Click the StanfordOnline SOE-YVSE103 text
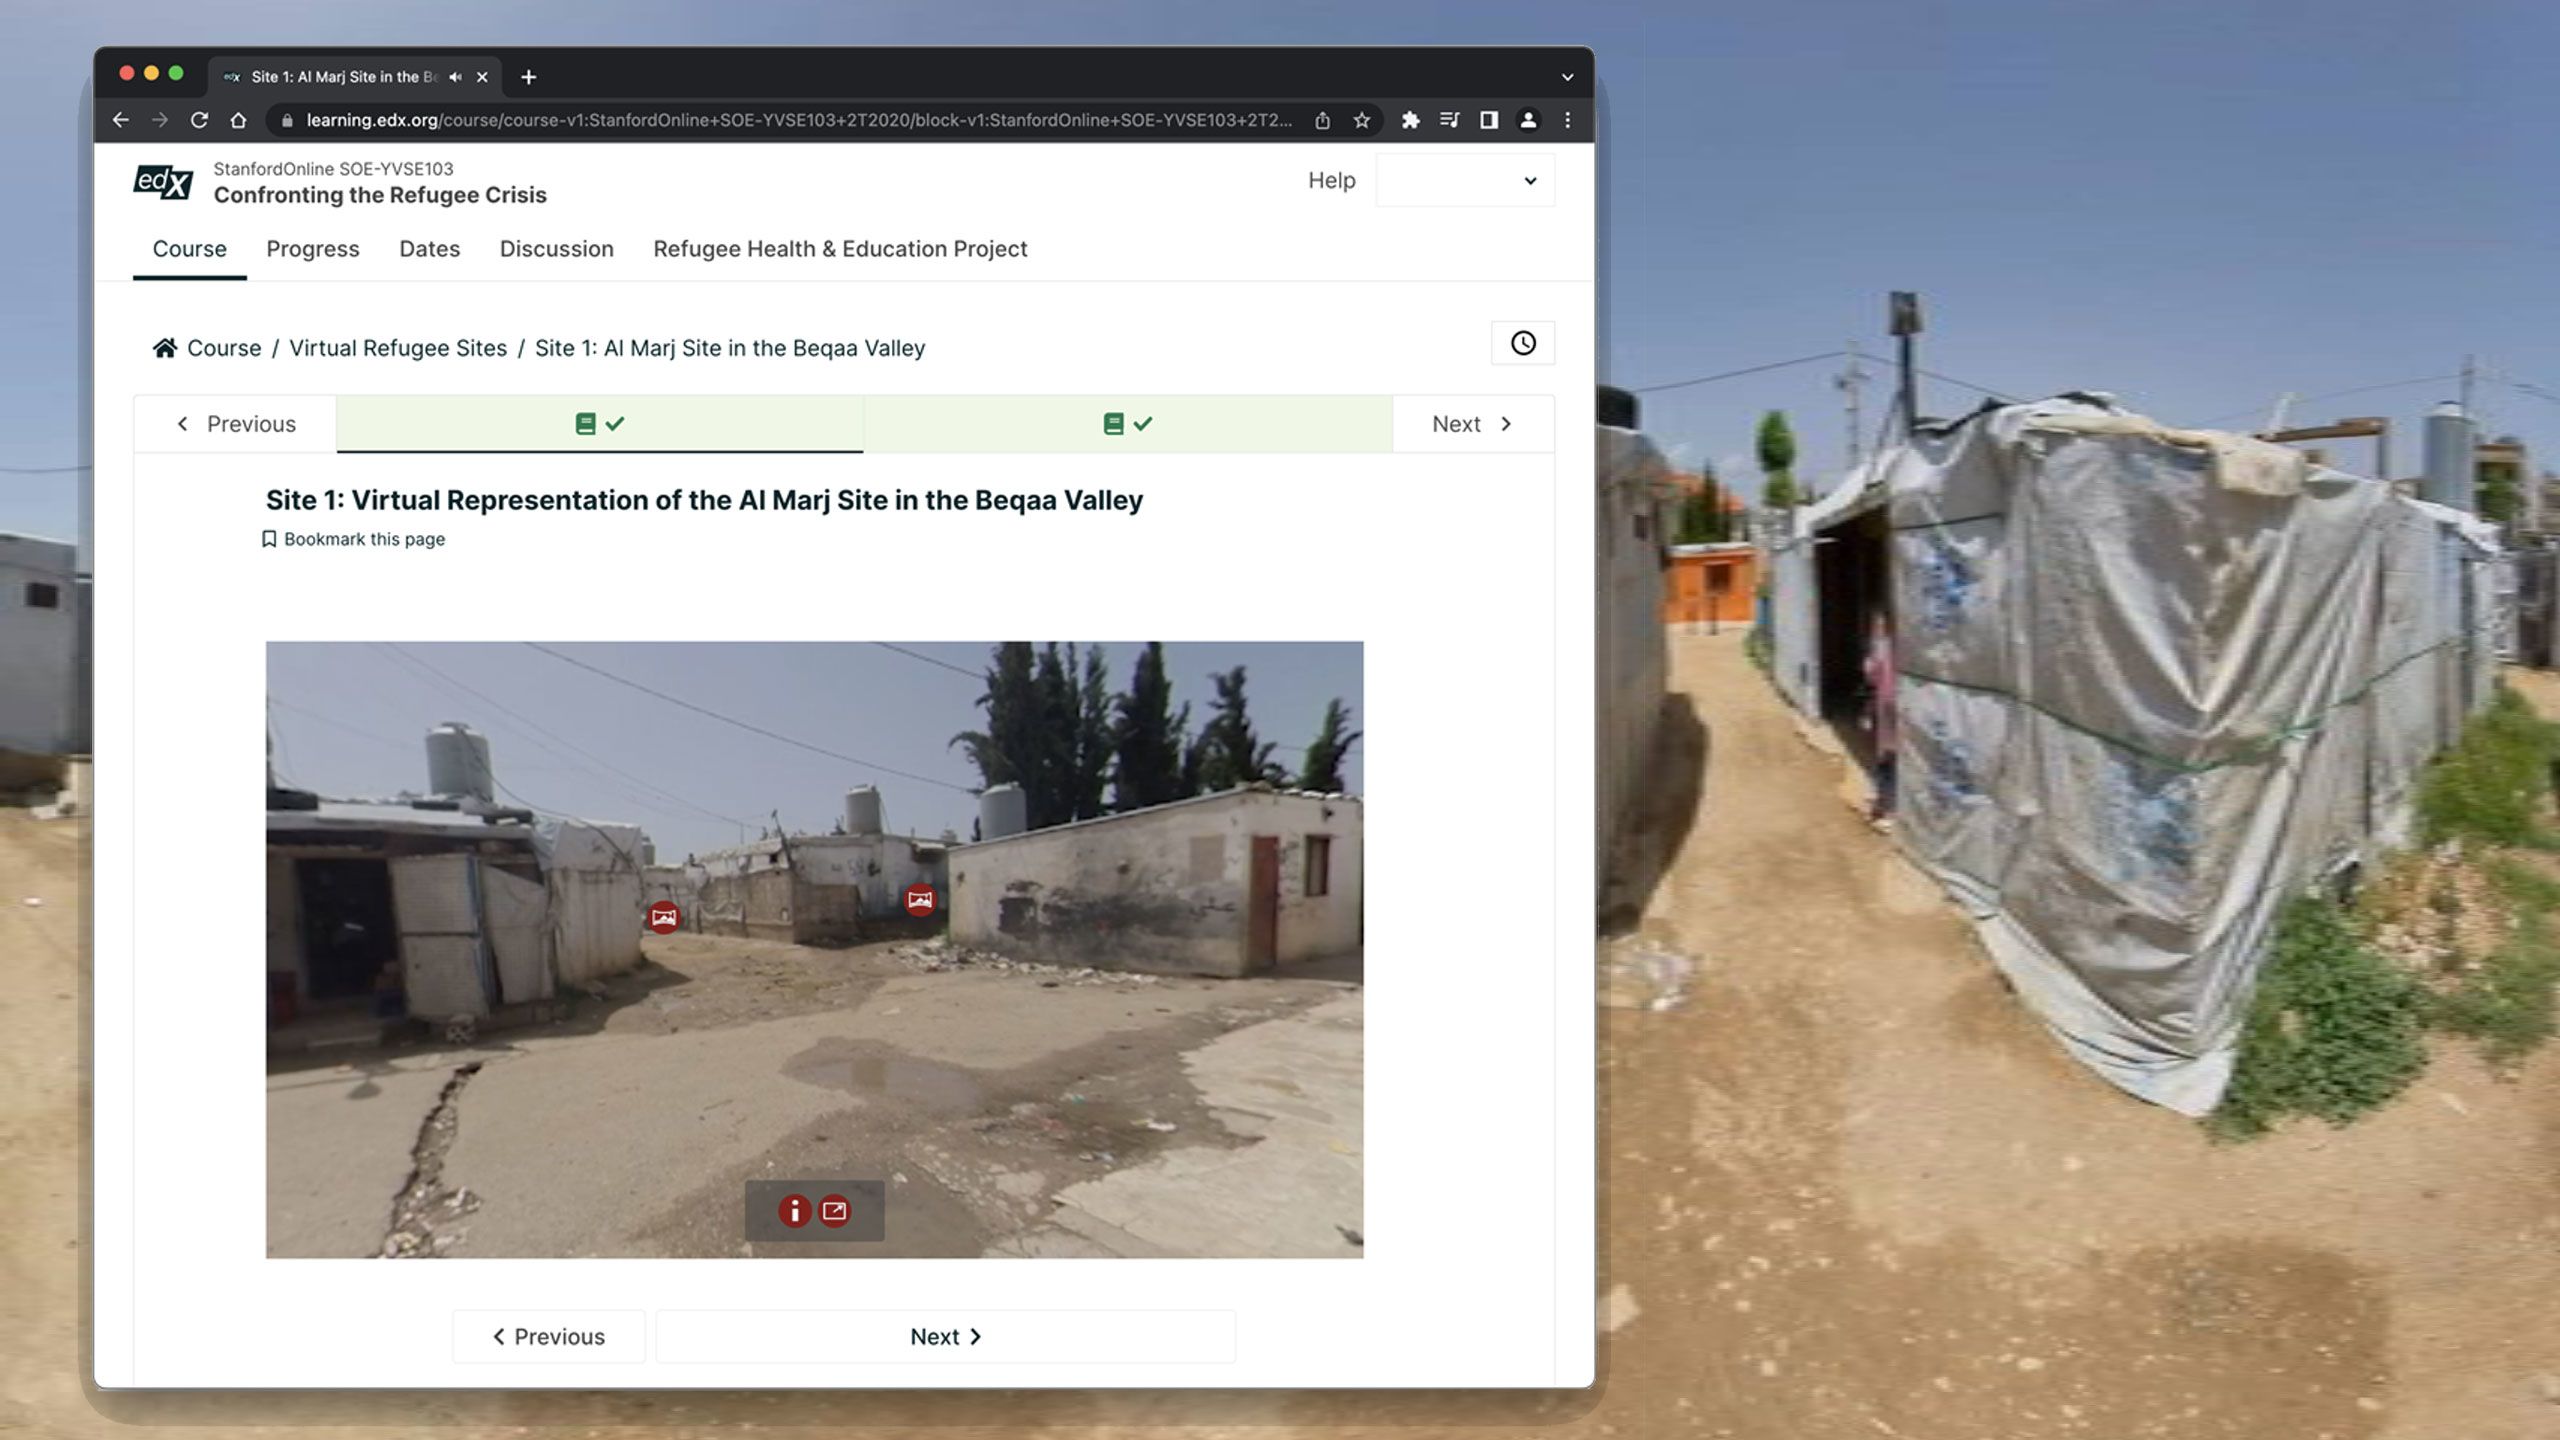Screen dimensions: 2560x1440 (333, 169)
